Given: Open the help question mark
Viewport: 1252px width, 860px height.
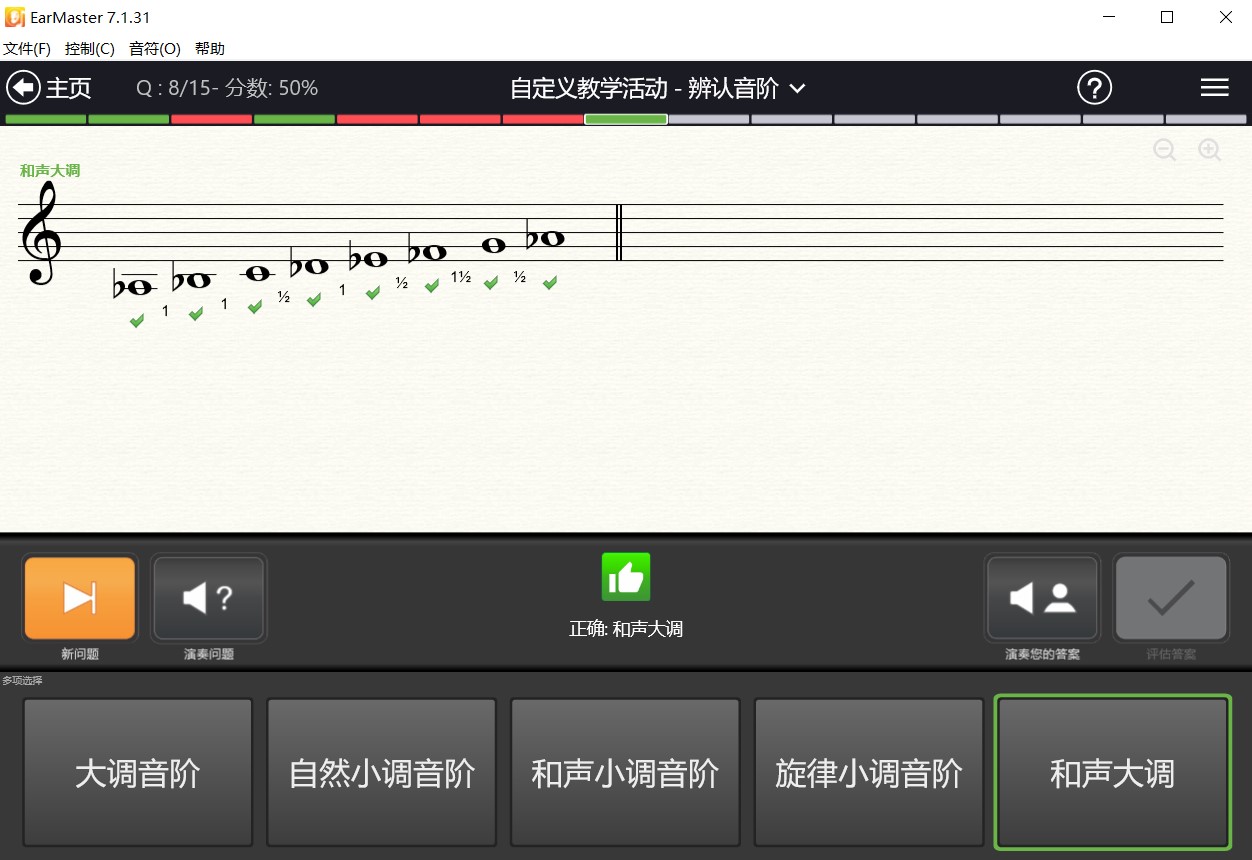Looking at the screenshot, I should point(1094,87).
